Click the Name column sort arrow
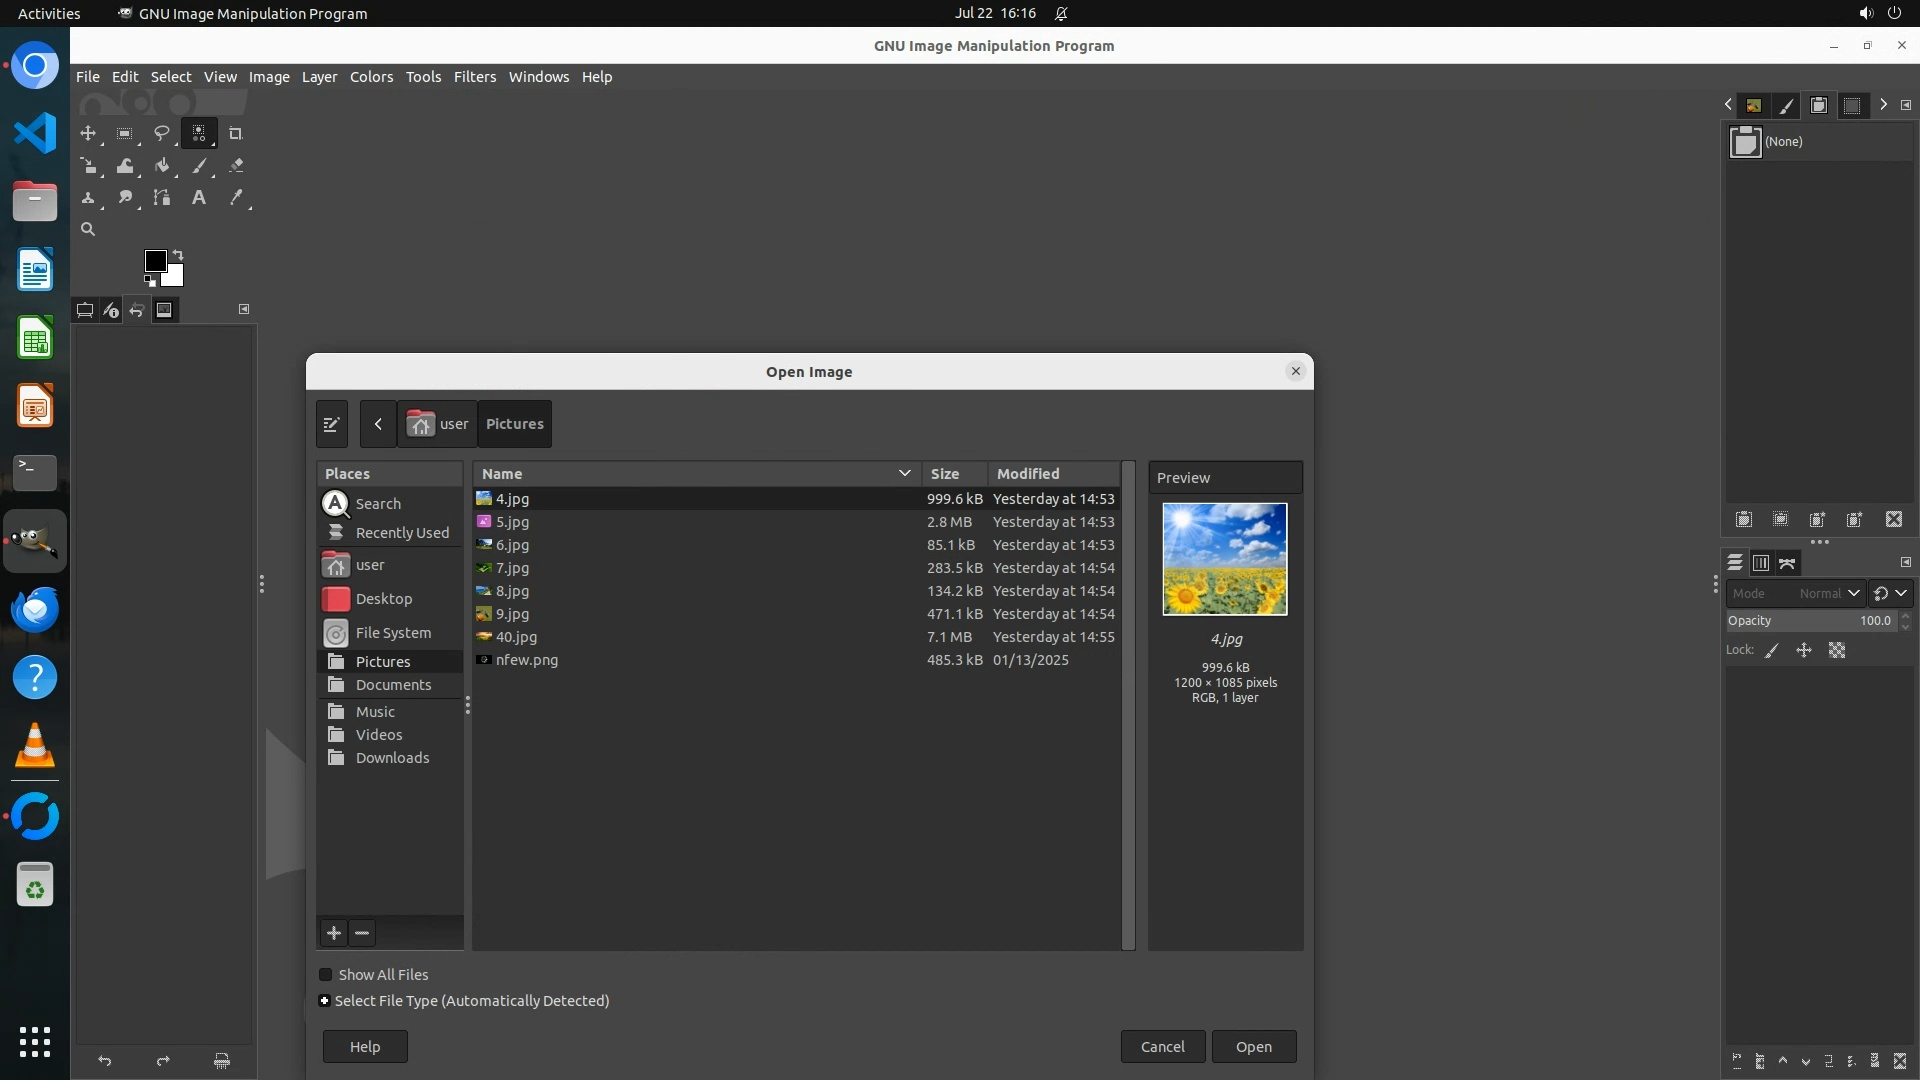The image size is (1920, 1080). click(904, 474)
